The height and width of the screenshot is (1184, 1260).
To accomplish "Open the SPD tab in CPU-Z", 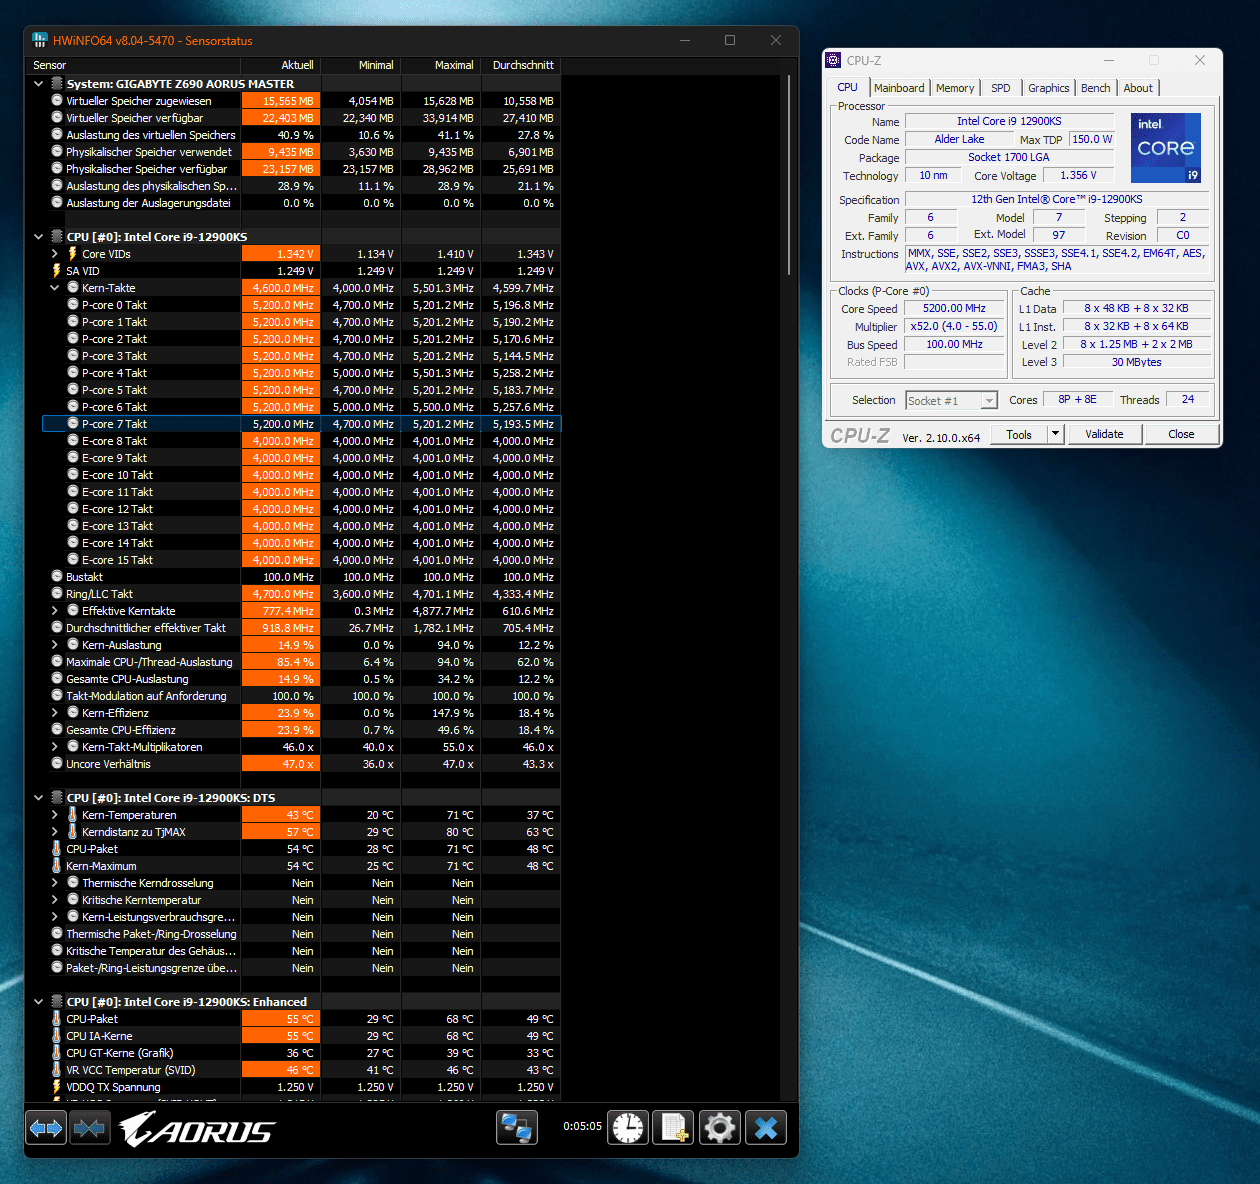I will (x=1001, y=88).
